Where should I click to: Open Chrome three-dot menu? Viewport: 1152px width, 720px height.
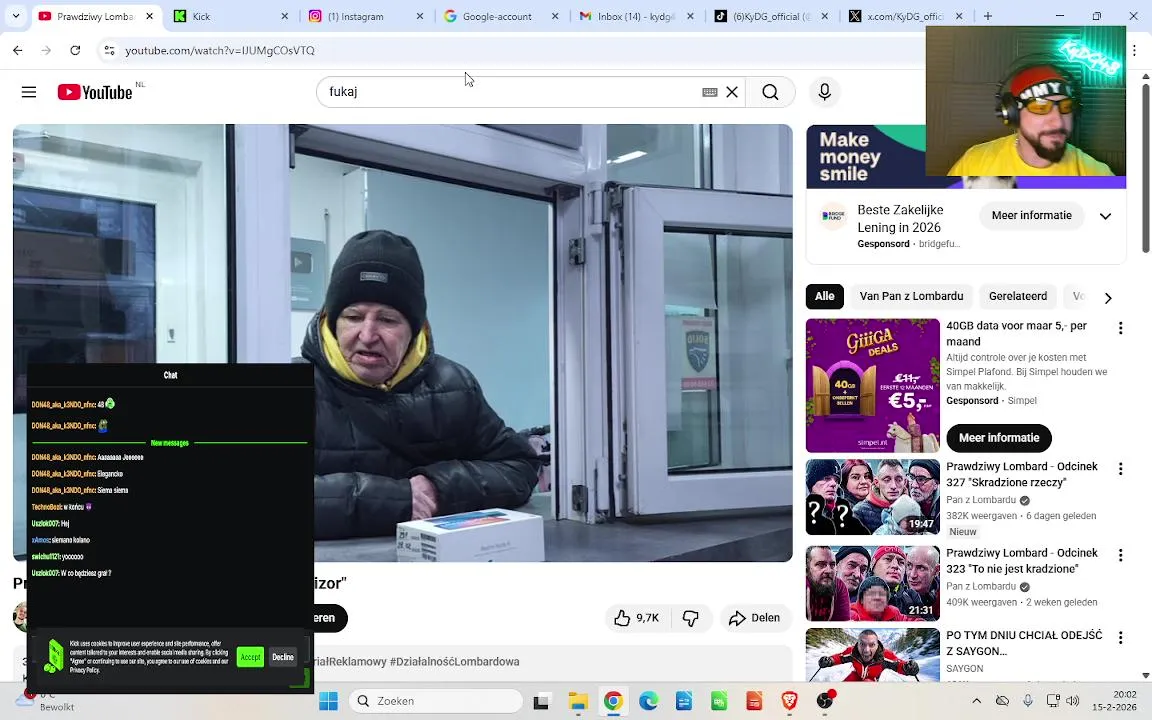point(1134,50)
